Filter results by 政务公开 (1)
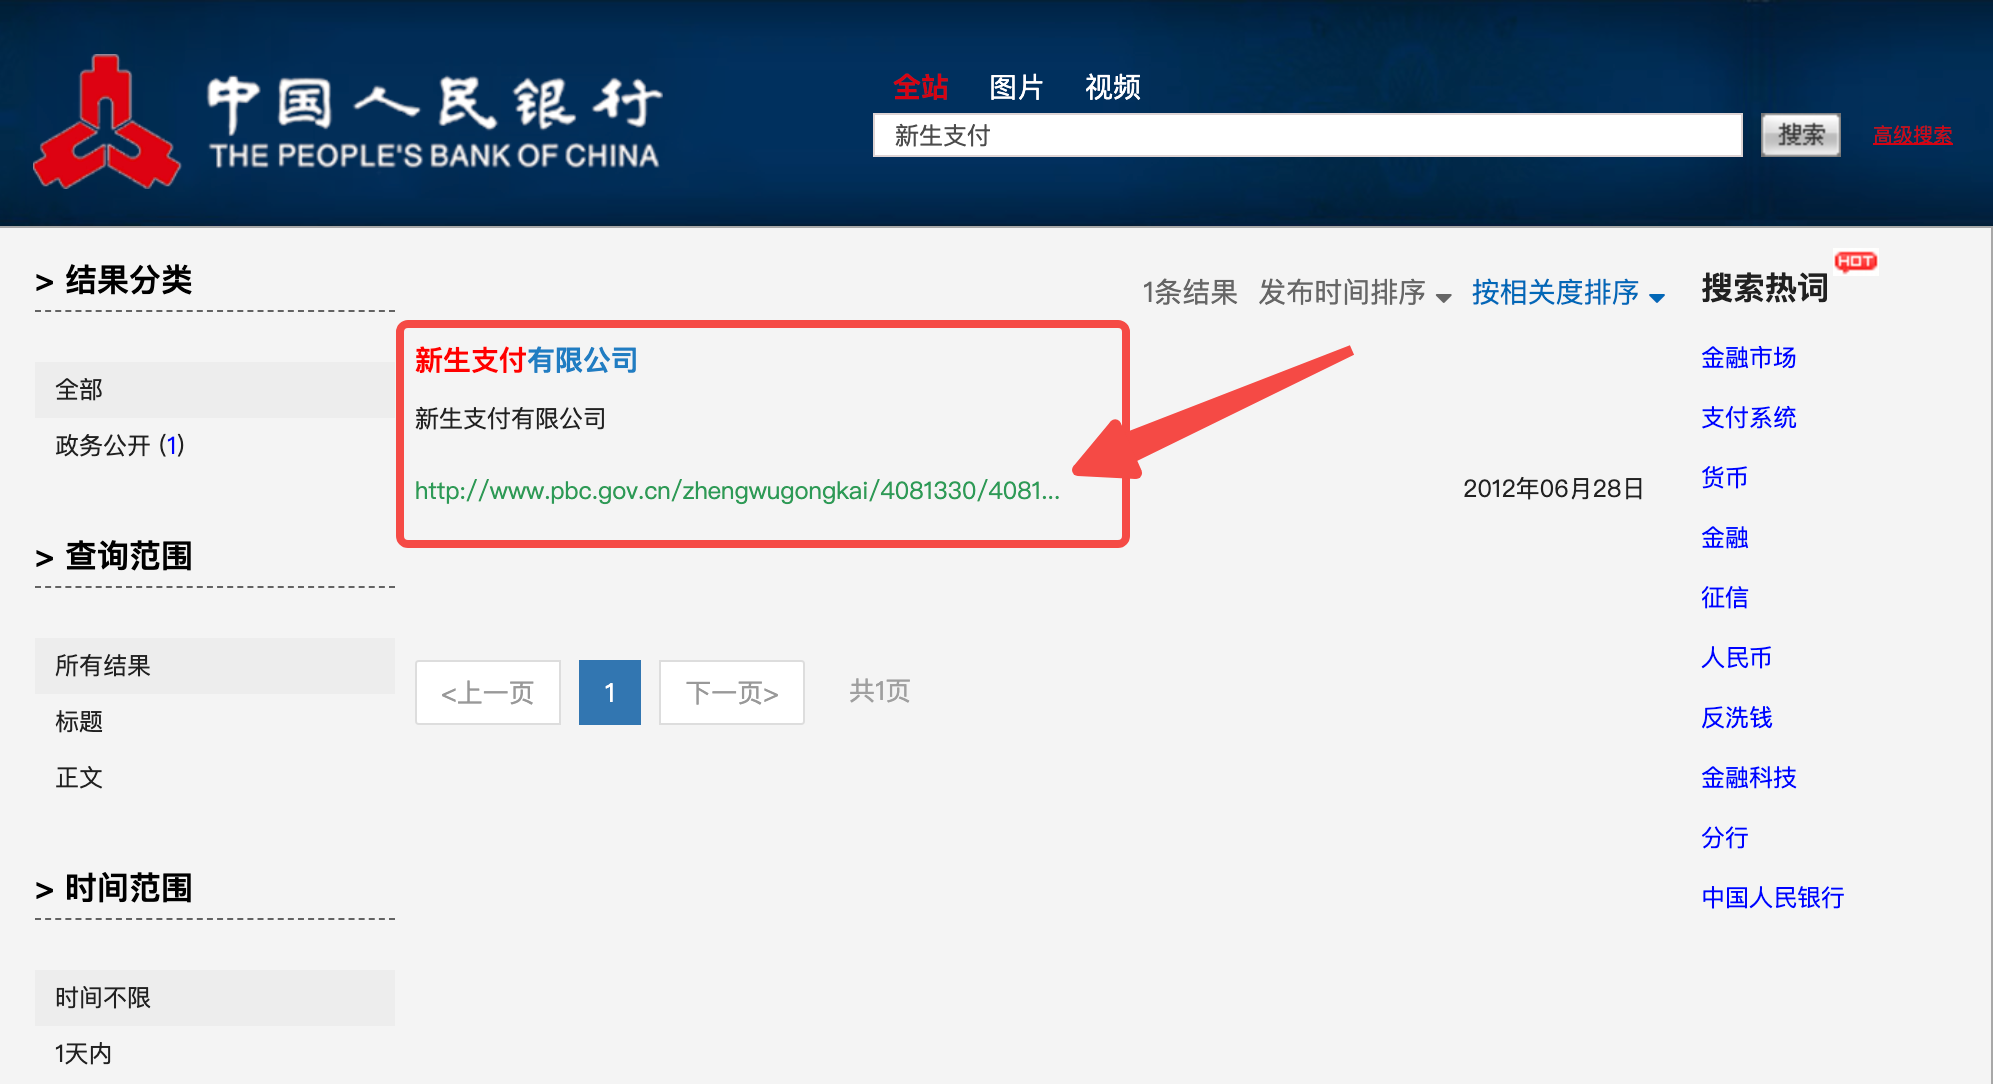 click(x=120, y=445)
